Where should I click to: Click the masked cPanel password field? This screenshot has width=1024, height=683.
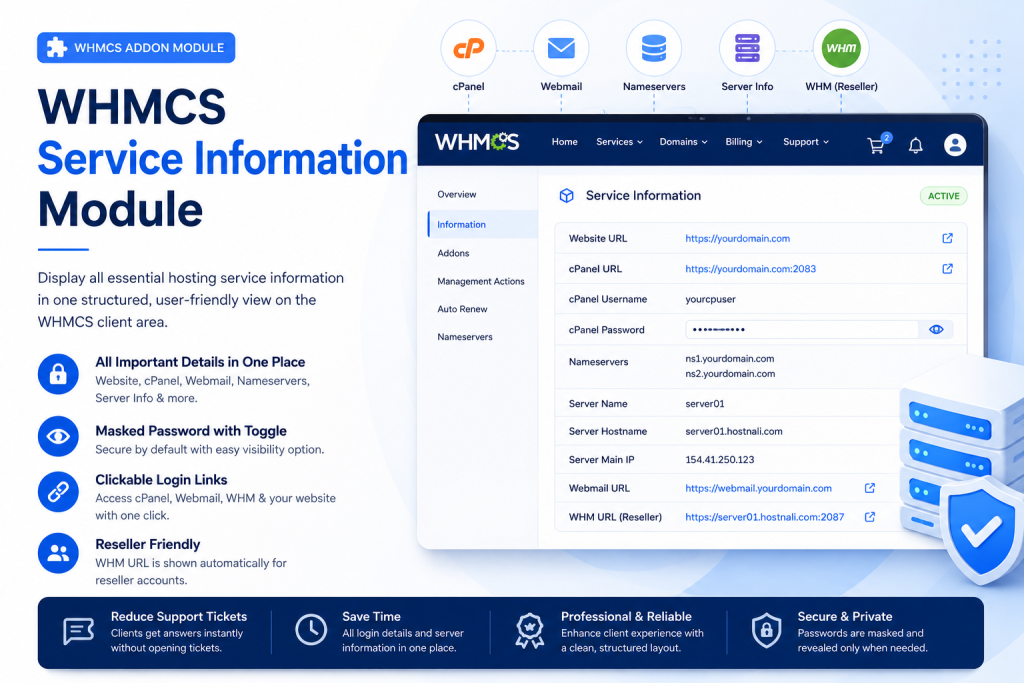[x=801, y=329]
